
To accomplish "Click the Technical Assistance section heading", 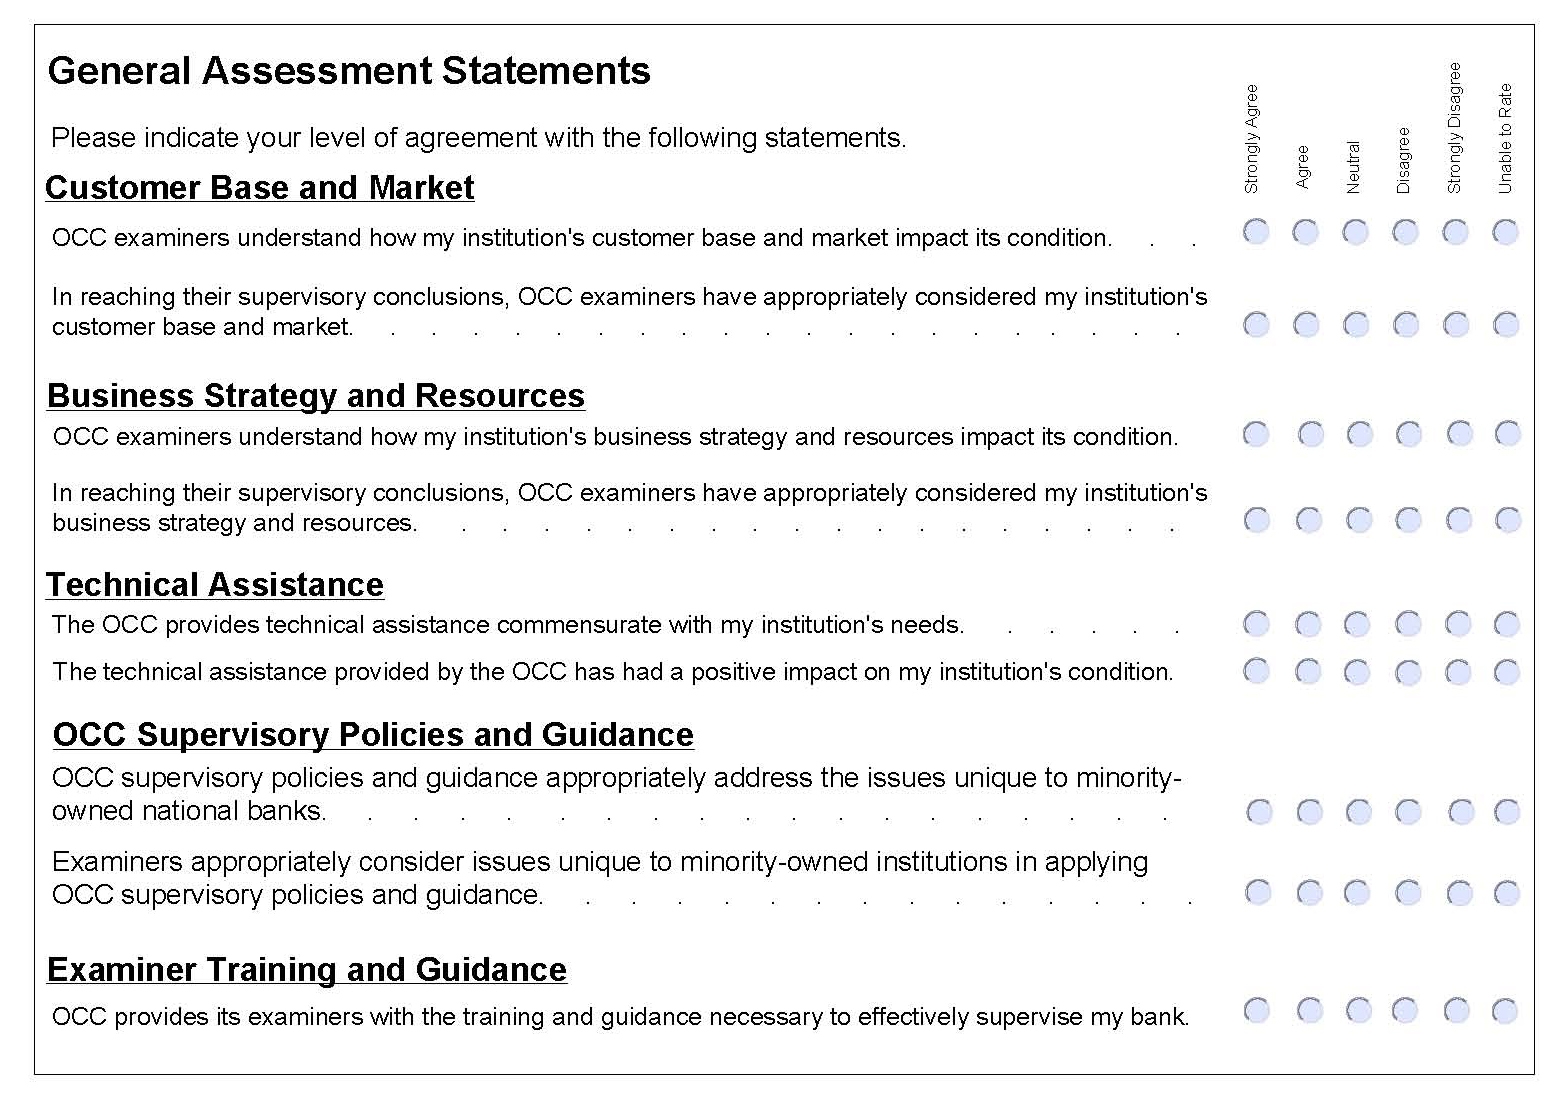I will point(215,585).
